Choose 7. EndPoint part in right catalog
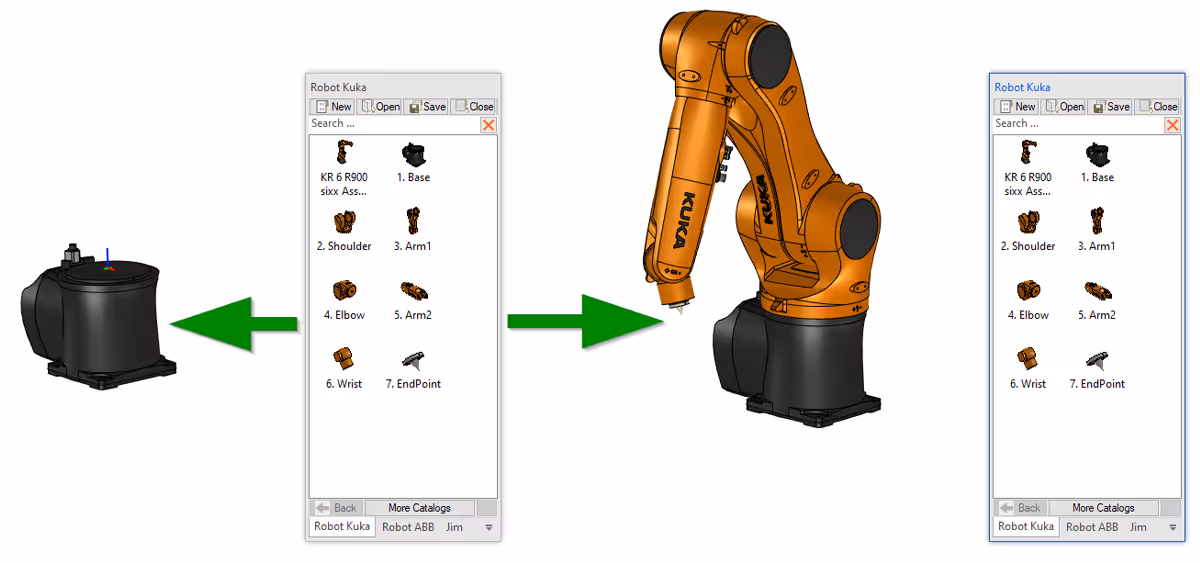This screenshot has height=563, width=1200. tap(1097, 369)
